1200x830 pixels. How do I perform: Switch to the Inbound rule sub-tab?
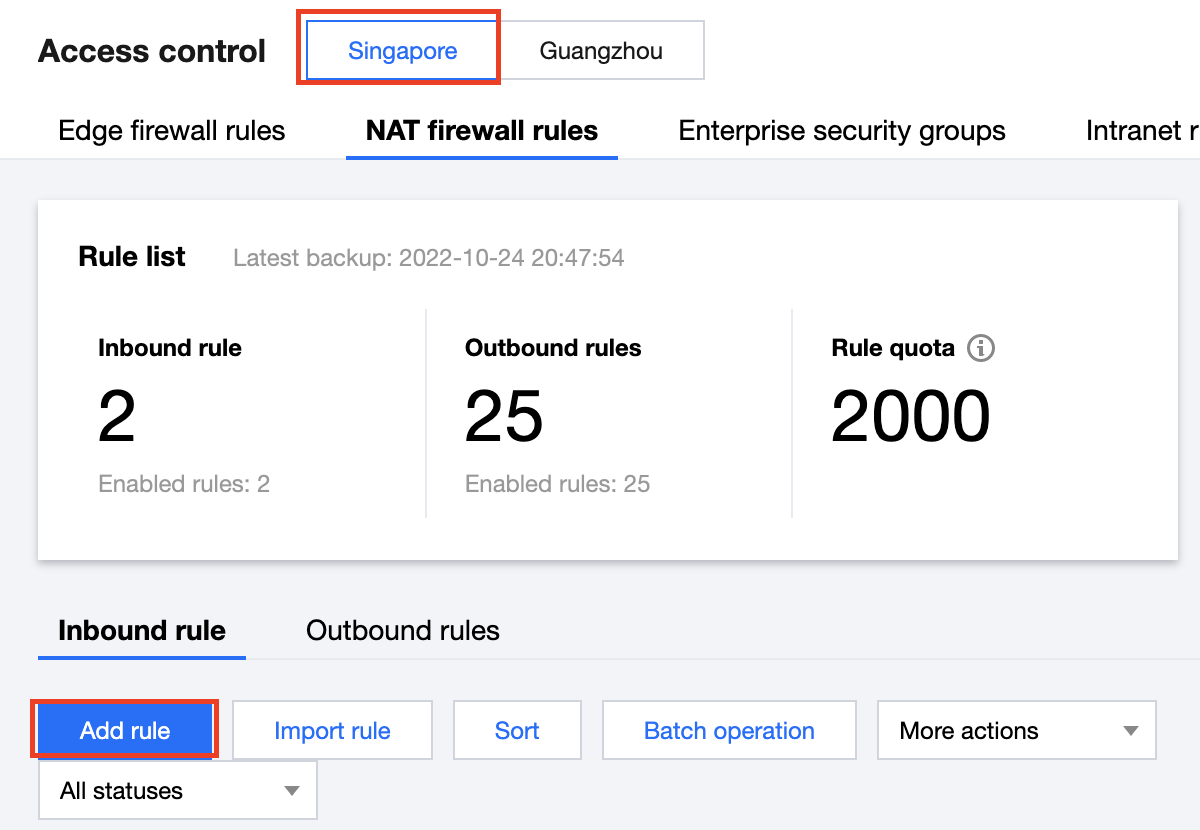click(x=142, y=631)
